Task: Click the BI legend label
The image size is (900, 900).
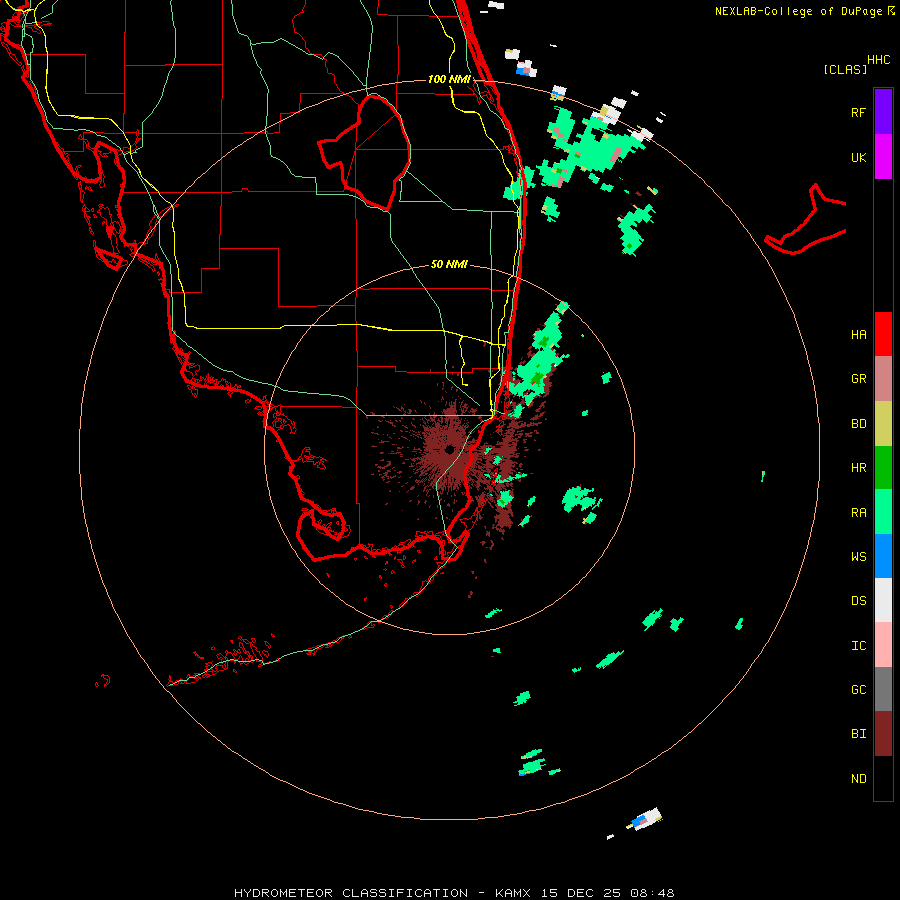Action: click(858, 734)
